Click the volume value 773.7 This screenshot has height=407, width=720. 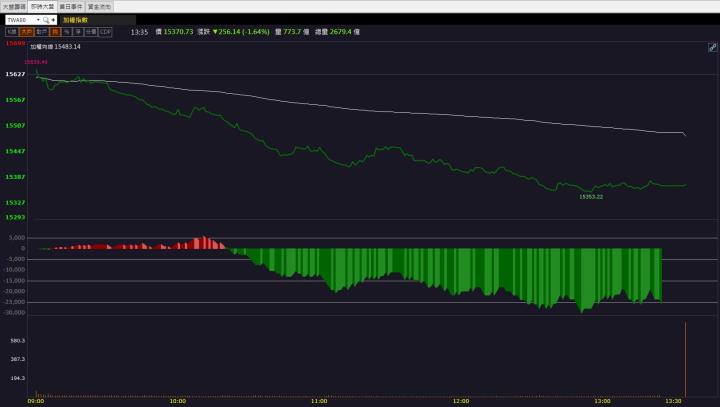(x=292, y=32)
